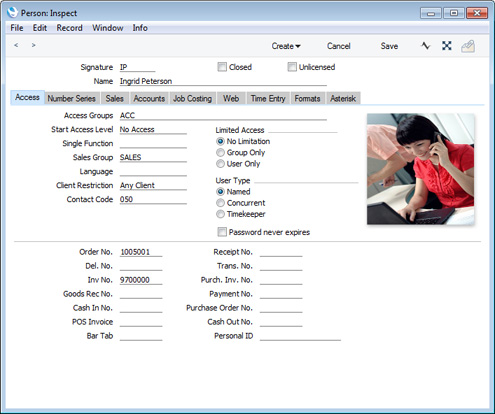Viewport: 495px width, 414px height.
Task: Select the Group Only radio button
Action: [220, 153]
